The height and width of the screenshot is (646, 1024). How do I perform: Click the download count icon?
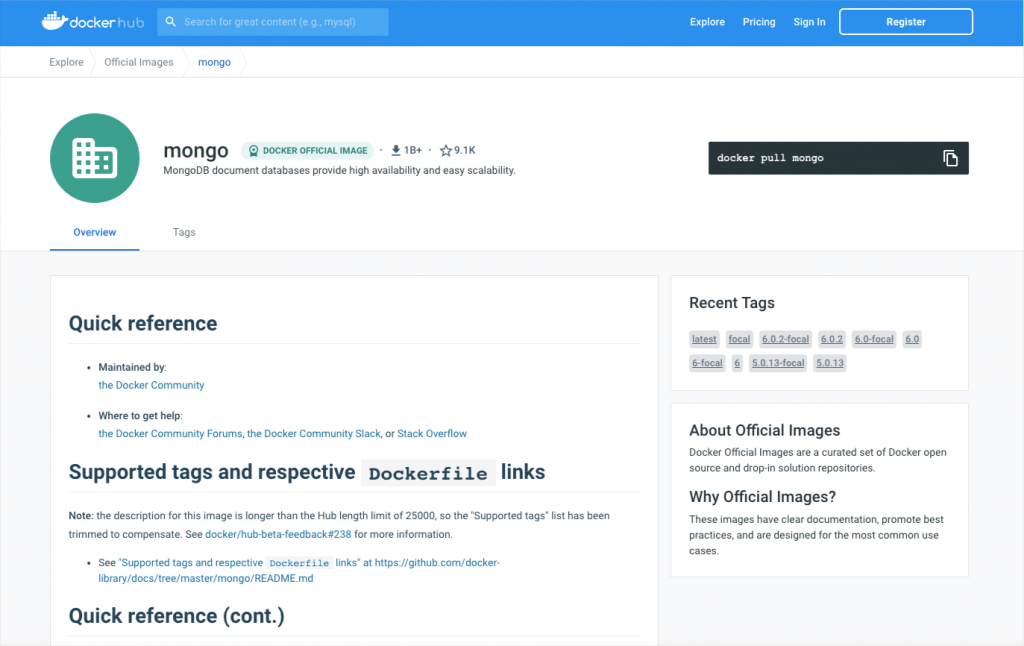point(396,150)
